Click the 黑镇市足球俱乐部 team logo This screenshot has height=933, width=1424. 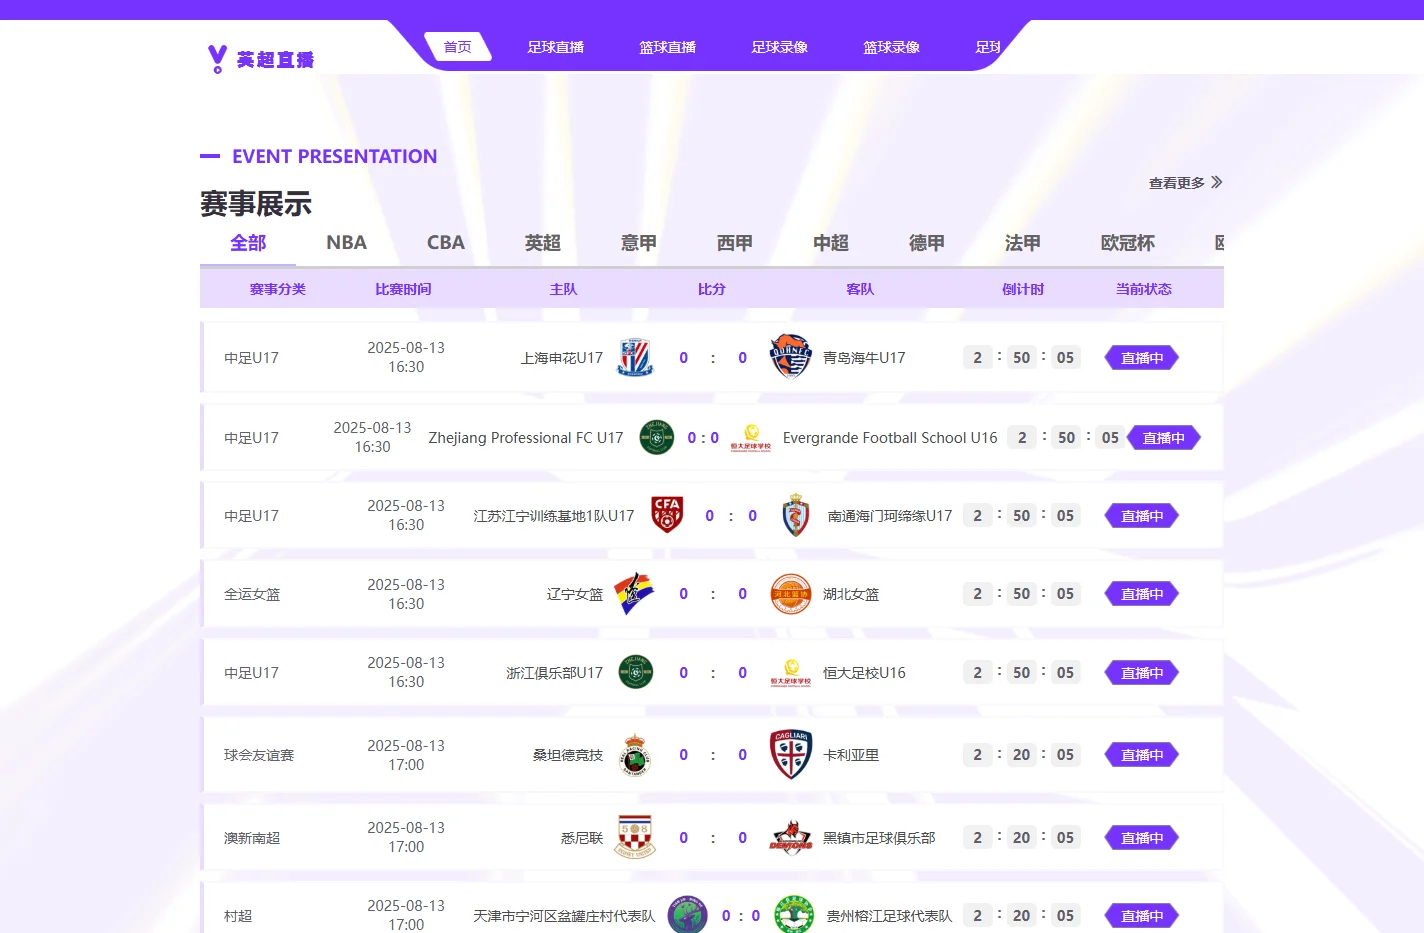[x=791, y=837]
